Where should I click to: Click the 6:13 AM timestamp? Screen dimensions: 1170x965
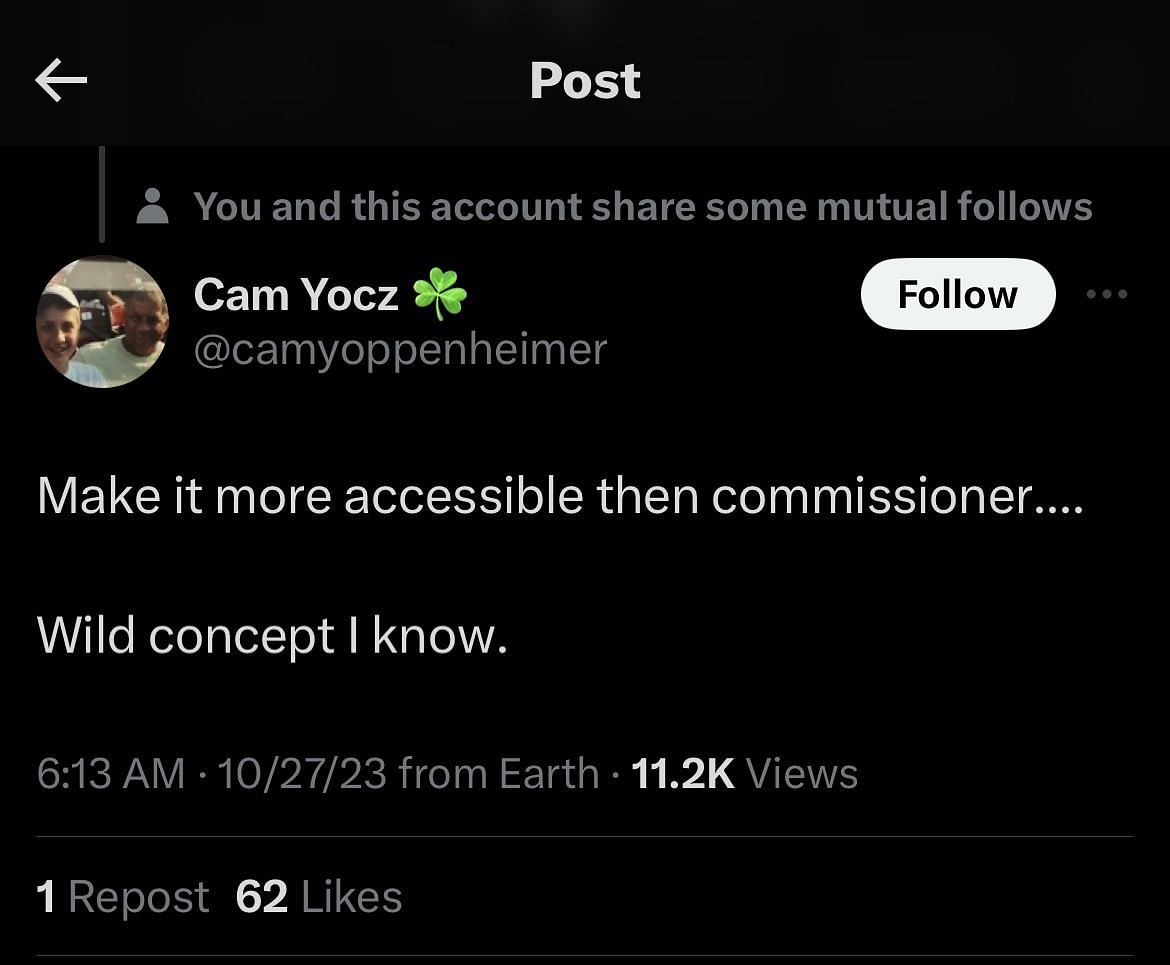(x=111, y=773)
